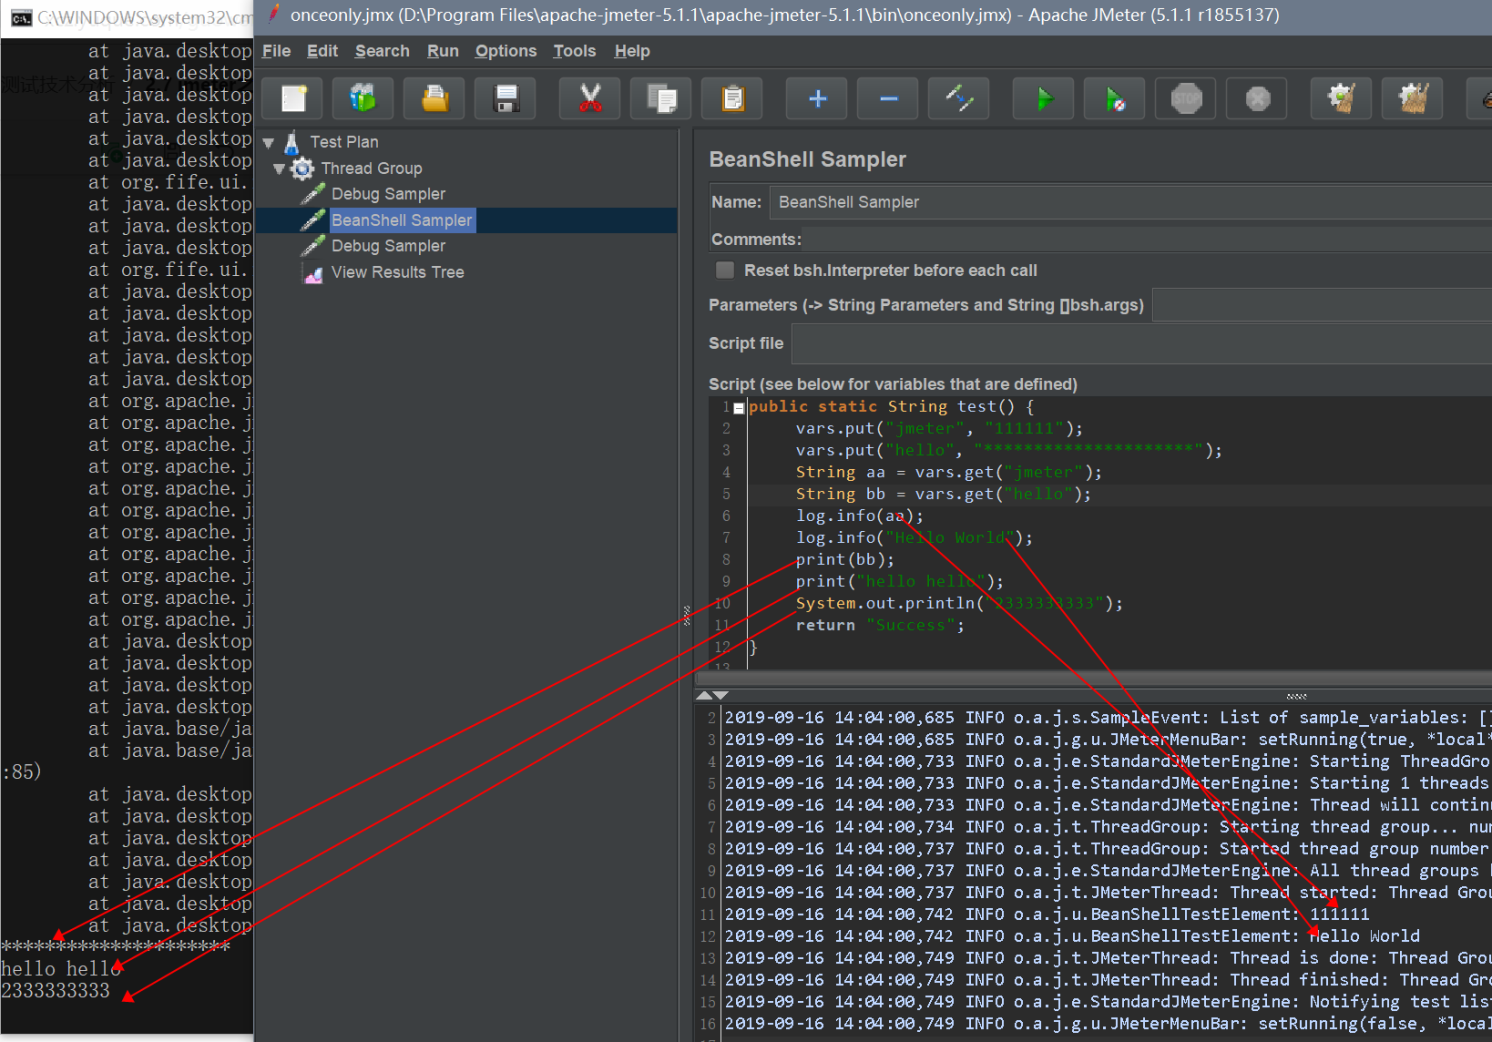Click the Copy toolbar icon

coord(661,98)
